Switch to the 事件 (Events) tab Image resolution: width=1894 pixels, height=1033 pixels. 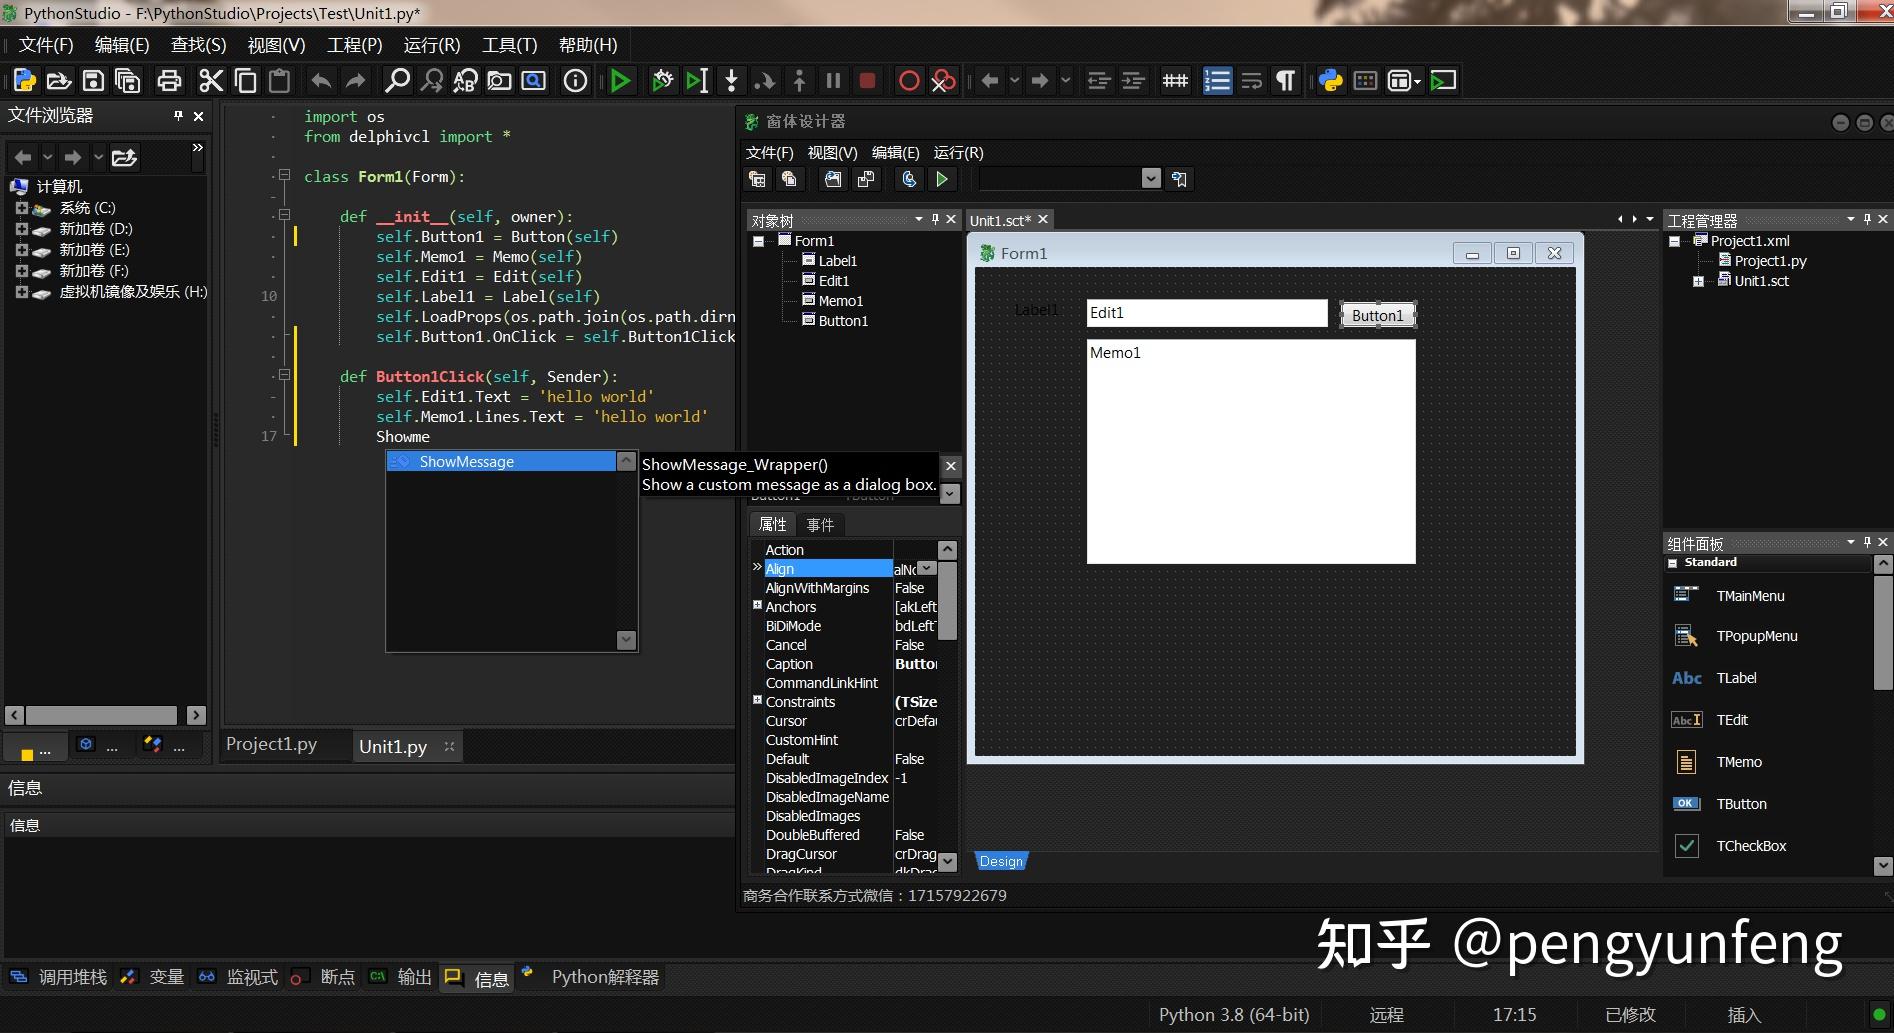coord(821,524)
